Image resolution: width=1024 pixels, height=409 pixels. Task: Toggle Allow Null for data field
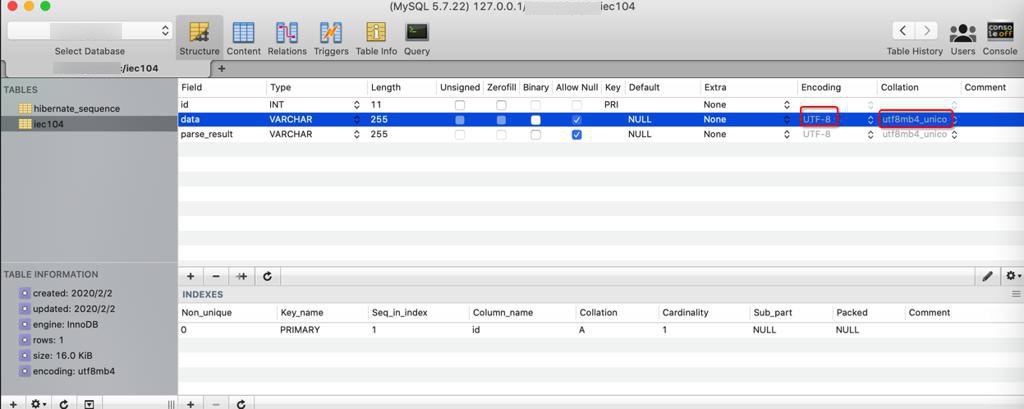[577, 120]
